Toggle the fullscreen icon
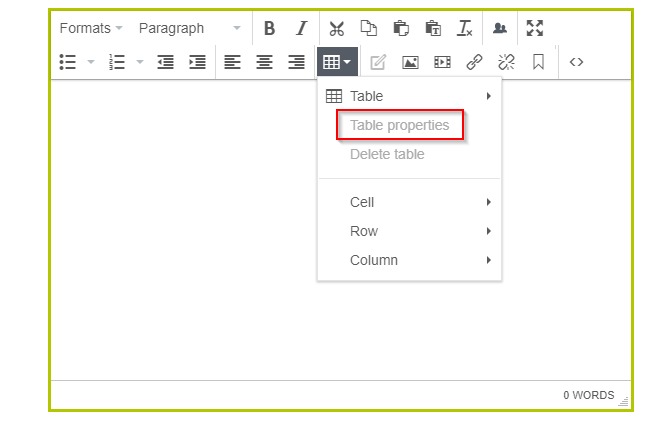 [535, 28]
